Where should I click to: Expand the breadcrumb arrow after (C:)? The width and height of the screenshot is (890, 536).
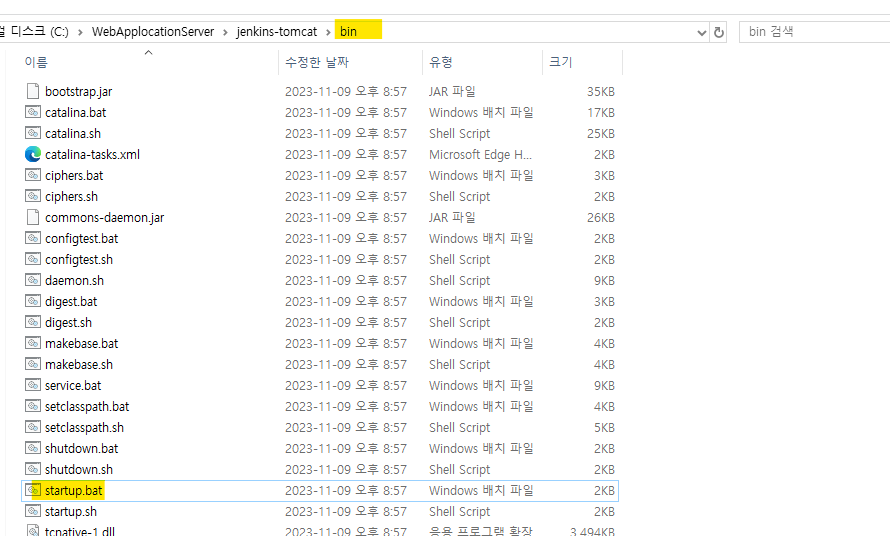click(x=80, y=32)
